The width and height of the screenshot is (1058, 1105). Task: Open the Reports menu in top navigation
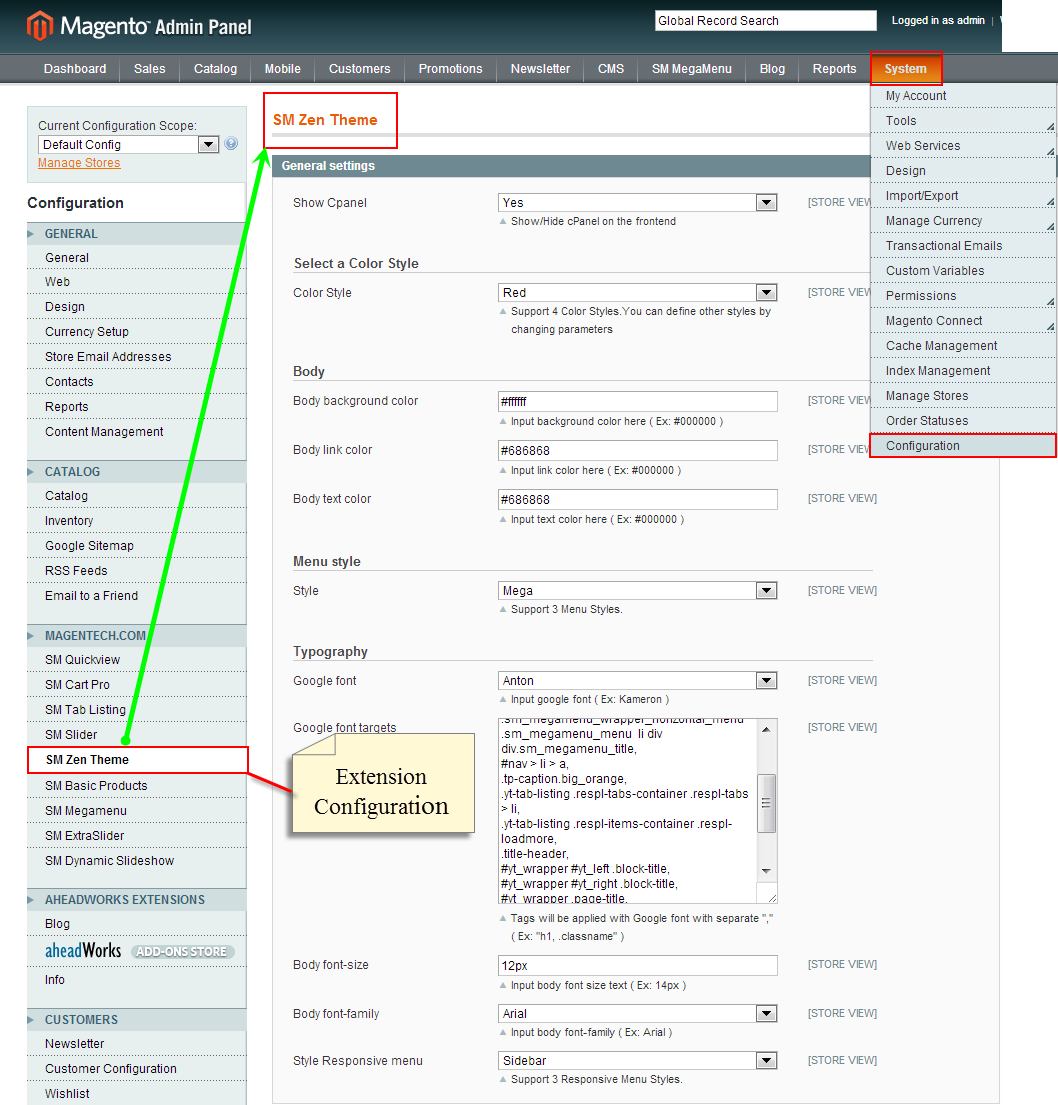(834, 68)
